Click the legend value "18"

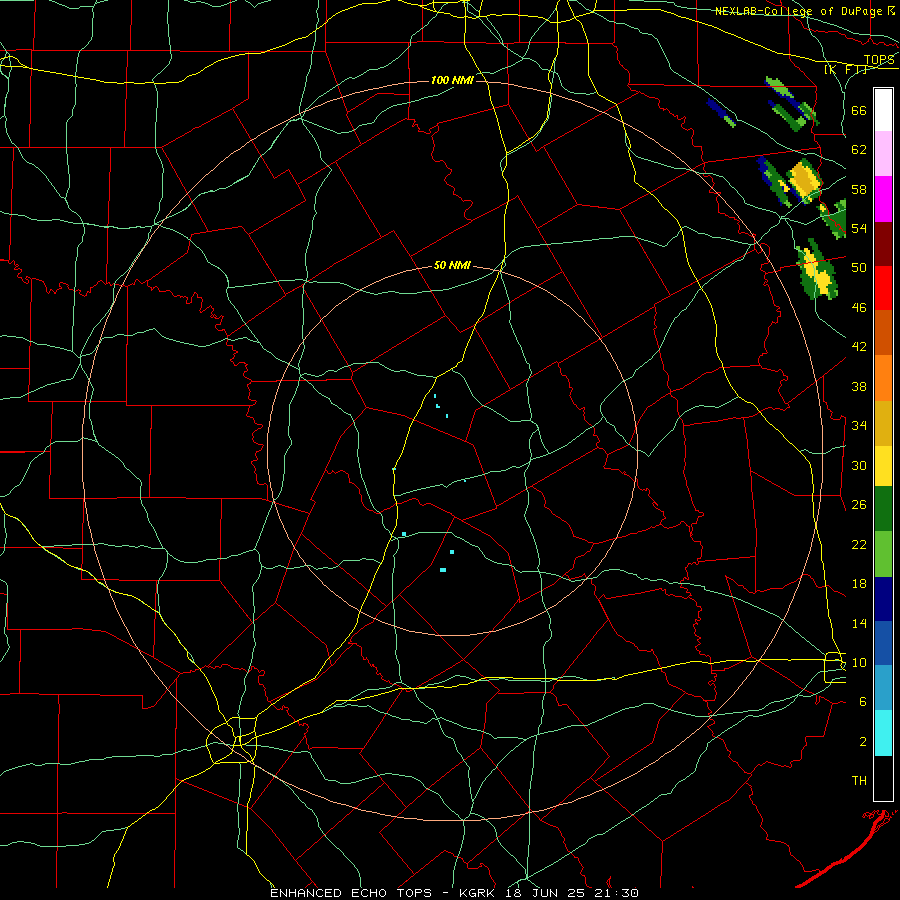click(x=859, y=584)
